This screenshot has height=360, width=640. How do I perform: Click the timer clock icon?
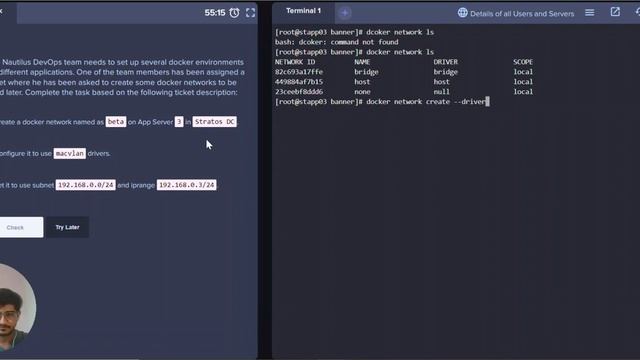[234, 13]
